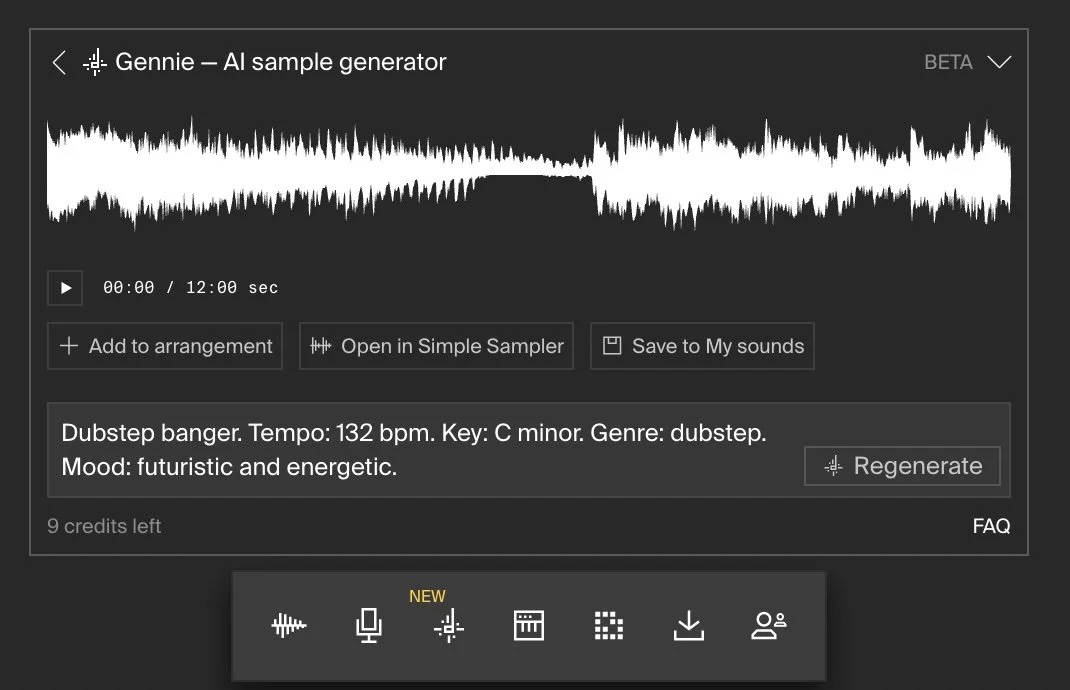This screenshot has height=690, width=1070.
Task: Select the microphone recording tool
Action: (x=368, y=625)
